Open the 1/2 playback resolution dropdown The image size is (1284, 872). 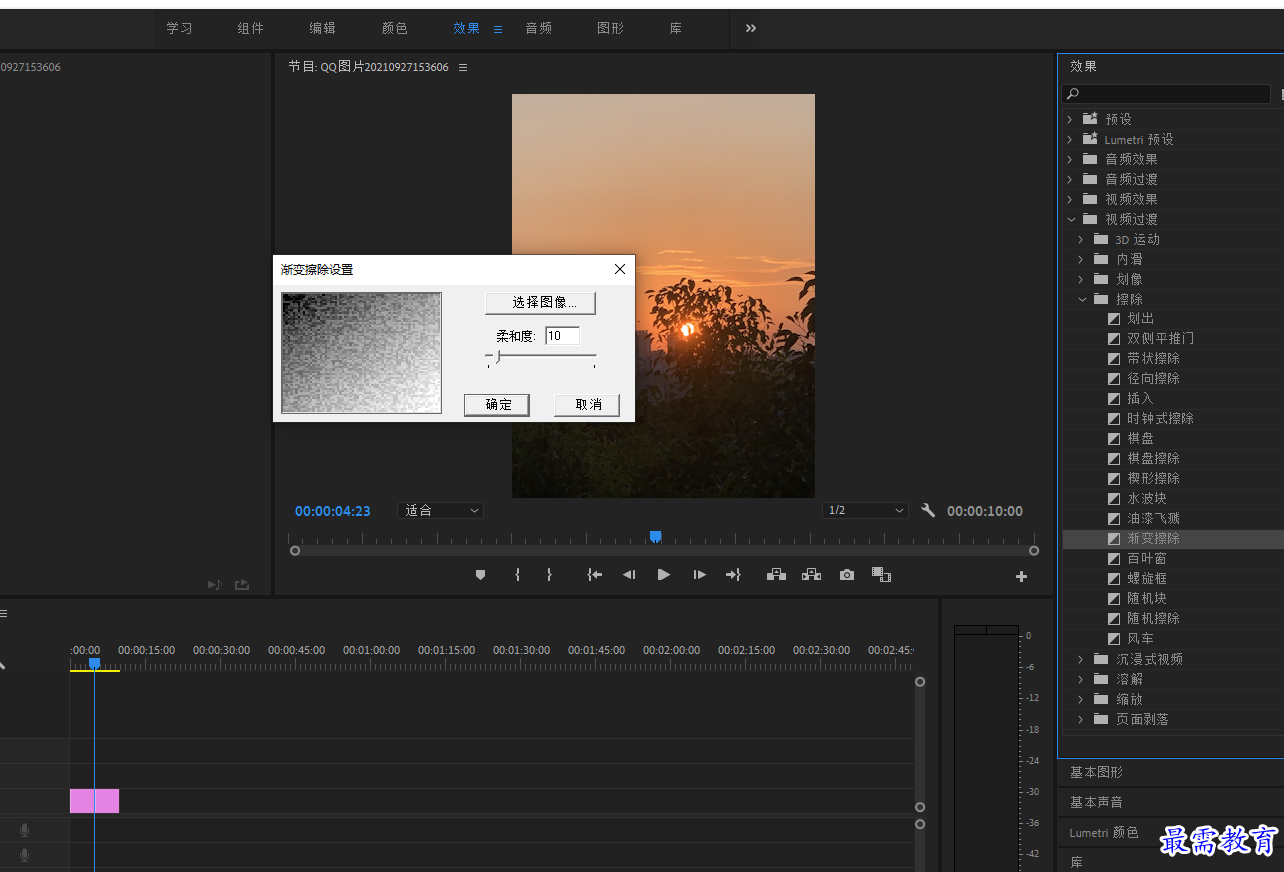pyautogui.click(x=865, y=510)
